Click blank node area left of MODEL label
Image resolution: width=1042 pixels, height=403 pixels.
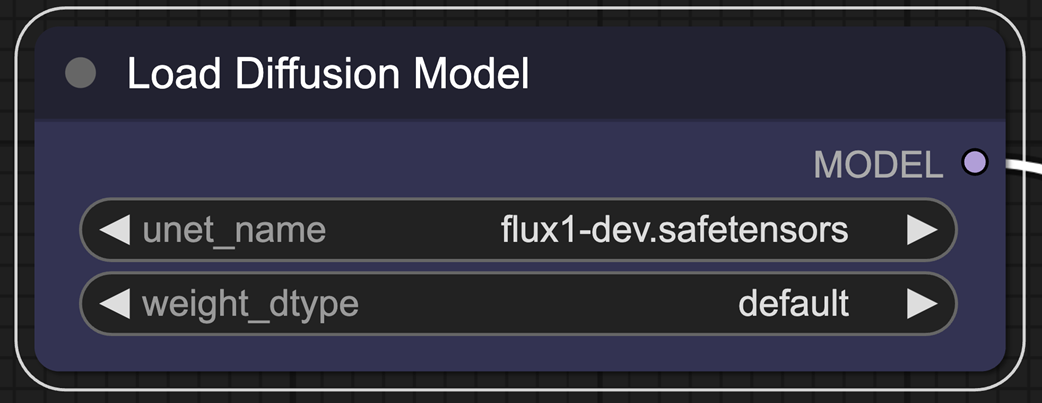400,163
